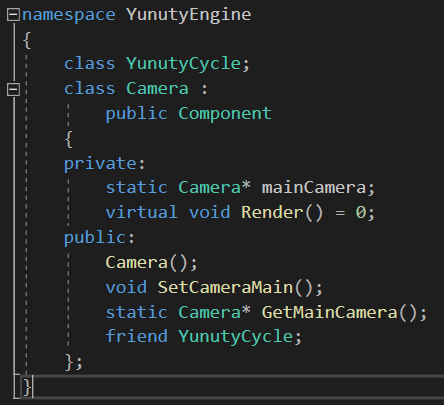Click 'void' before Render()
444x405 pixels.
coord(209,213)
